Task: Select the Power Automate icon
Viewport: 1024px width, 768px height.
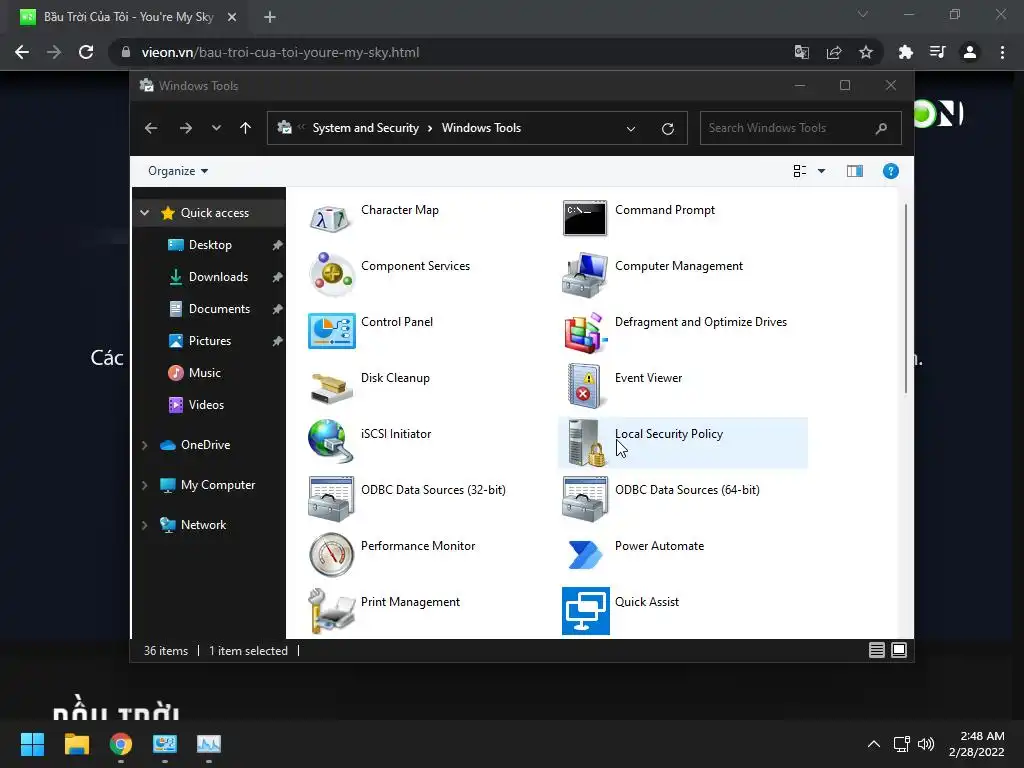Action: point(585,554)
